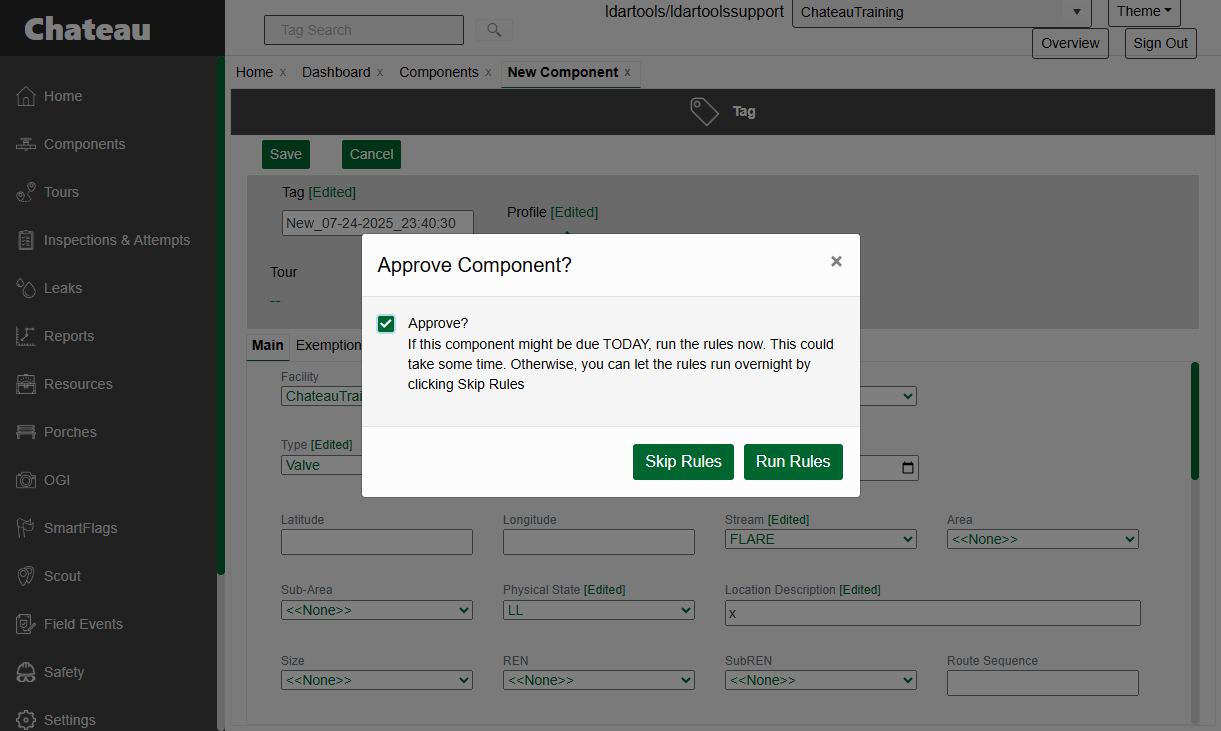Open the Physical State dropdown showing LL
This screenshot has width=1221, height=731.
(599, 610)
